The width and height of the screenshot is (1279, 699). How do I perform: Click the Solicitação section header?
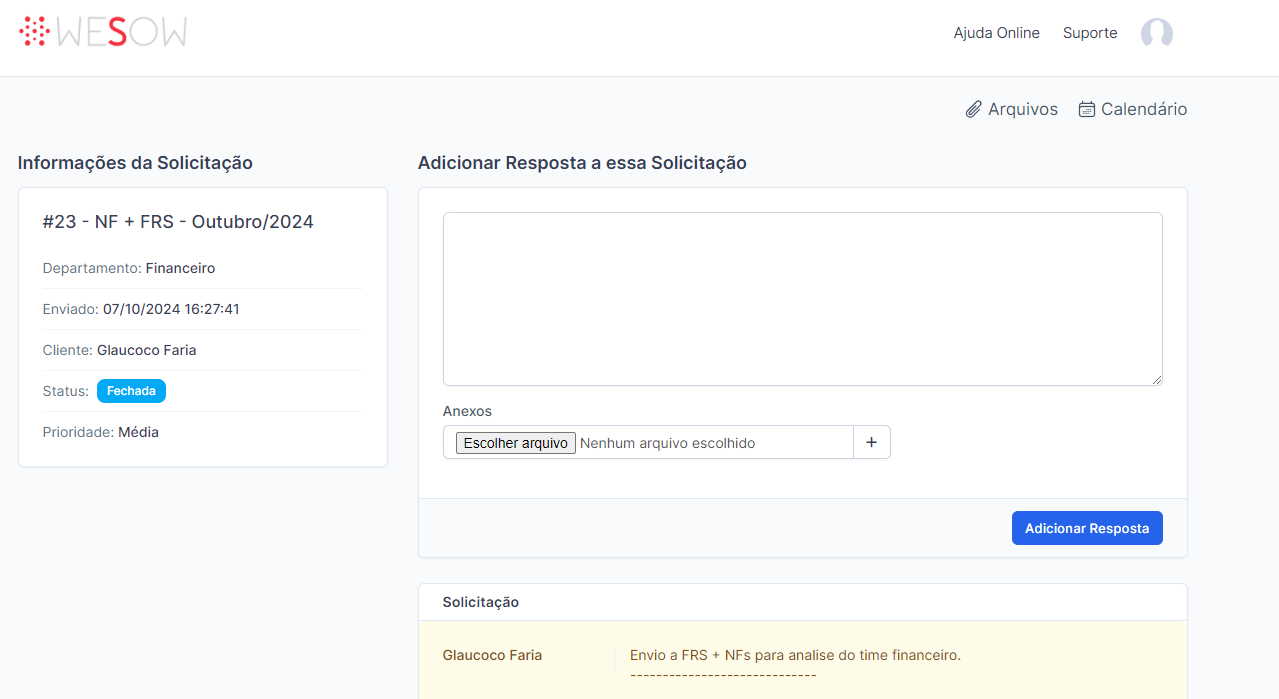tap(481, 602)
